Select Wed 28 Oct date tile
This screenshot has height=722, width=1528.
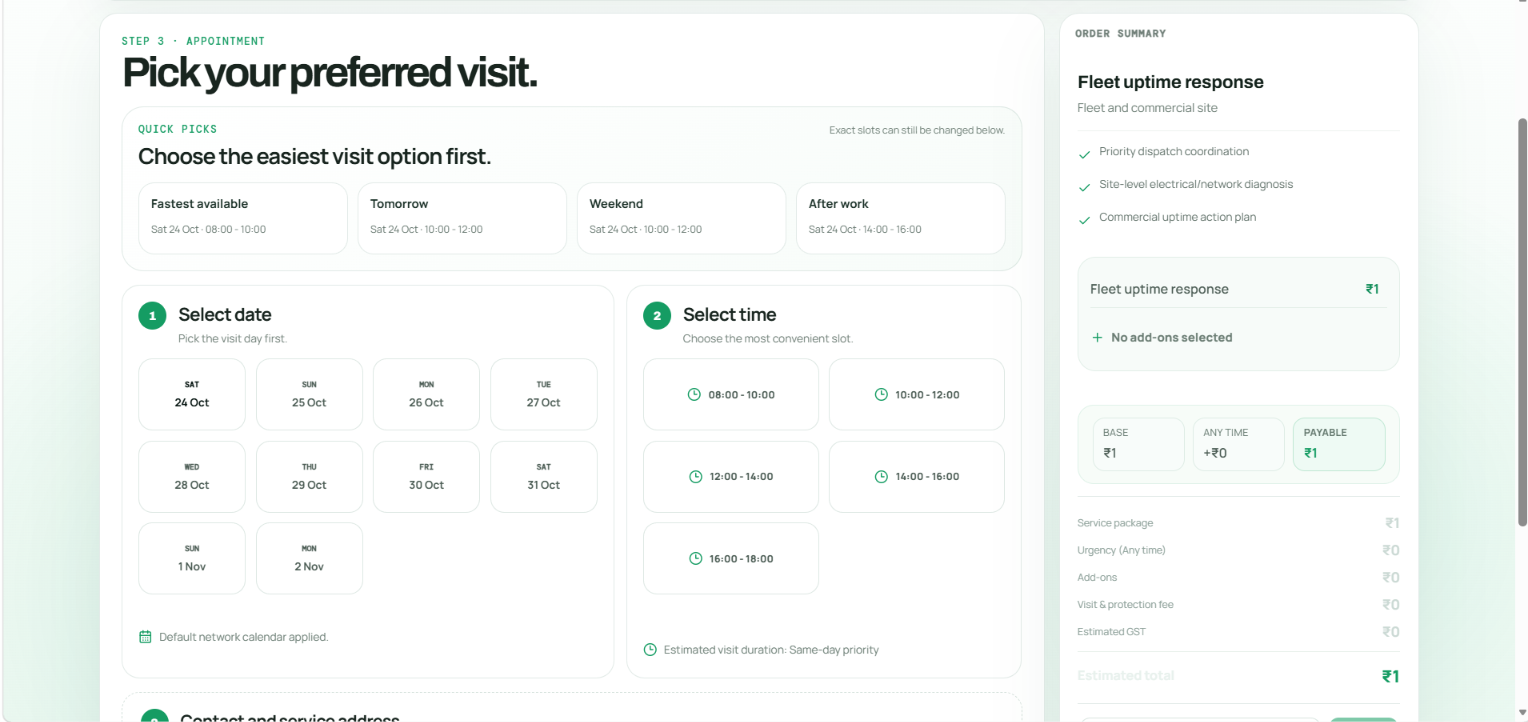coord(192,477)
